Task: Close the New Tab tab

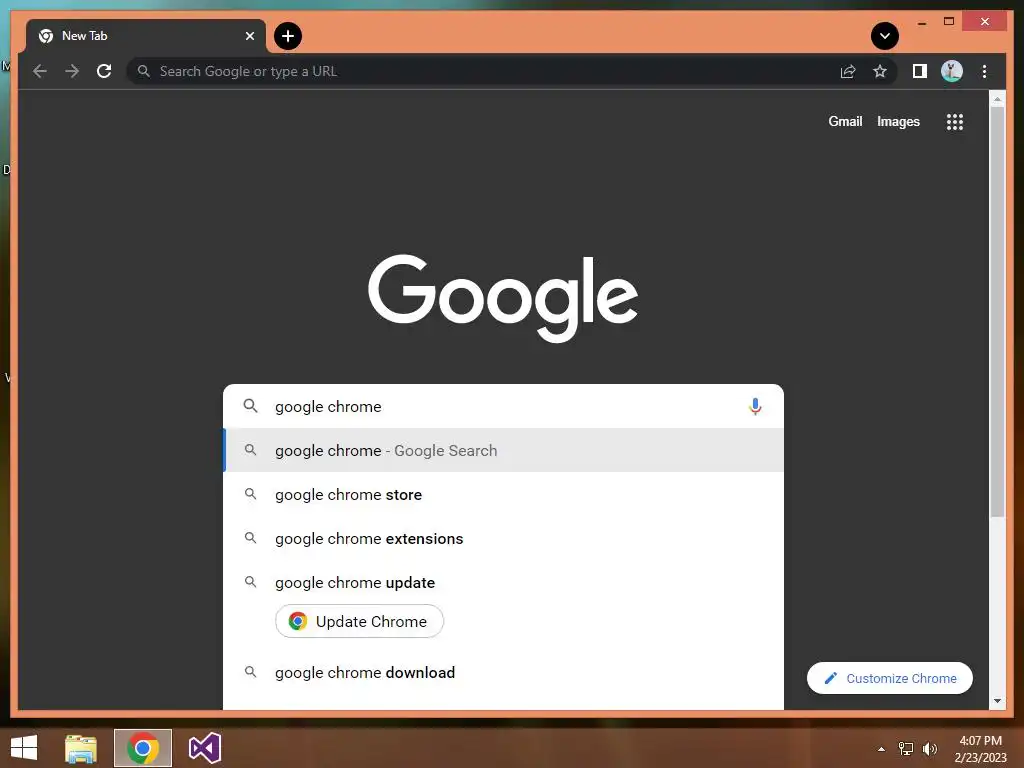Action: click(249, 36)
